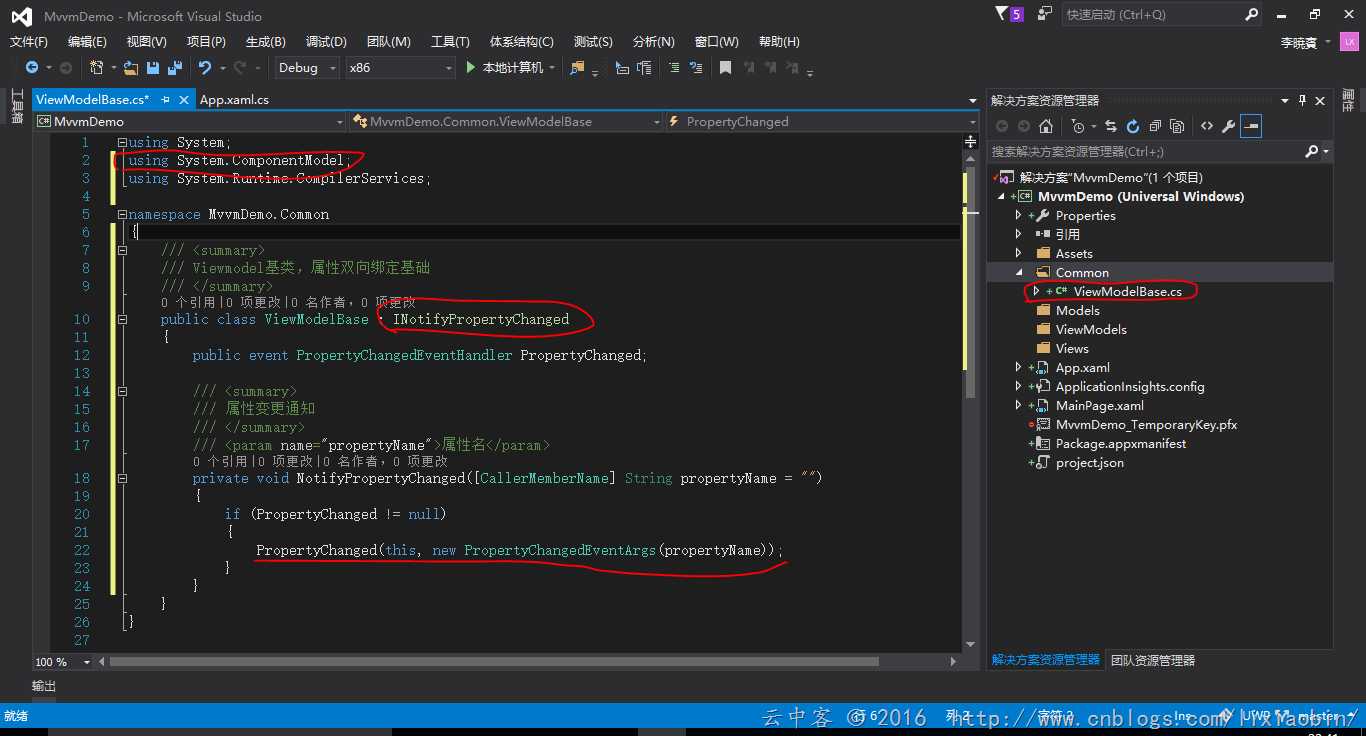Expand the ViewModelBase.cs tree node
Viewport: 1366px width, 736px height.
click(x=1037, y=292)
